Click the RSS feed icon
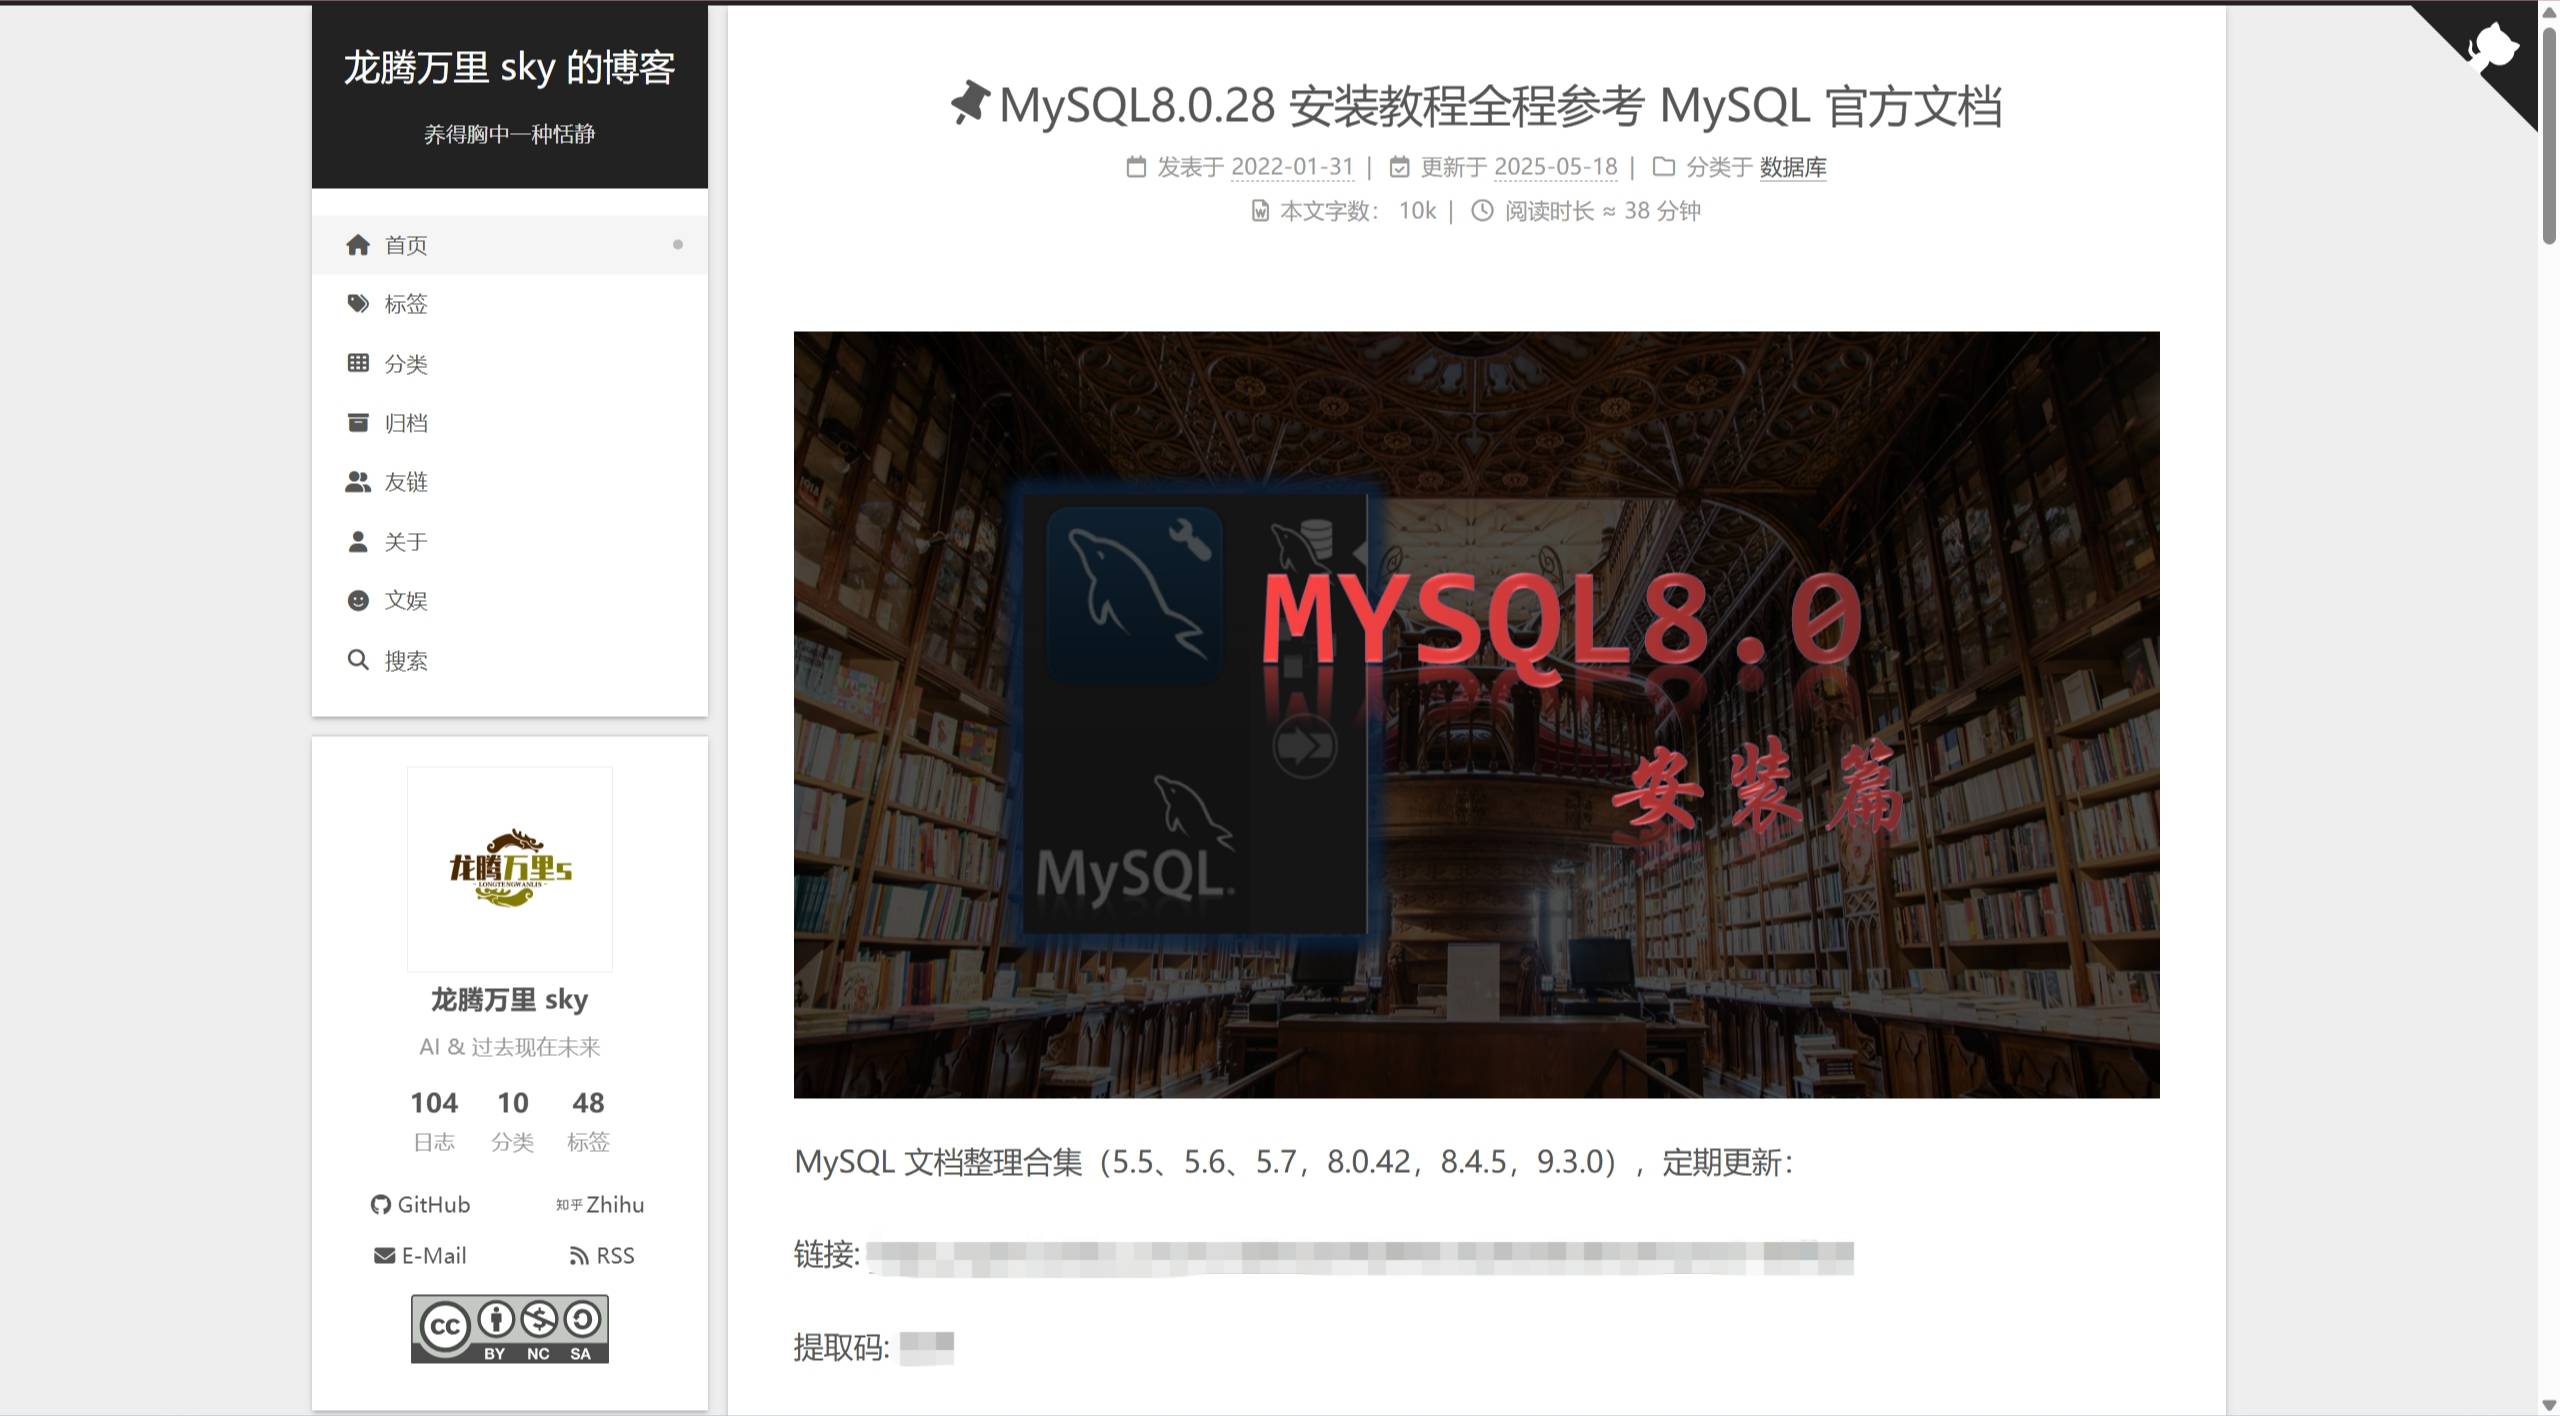 click(579, 1256)
